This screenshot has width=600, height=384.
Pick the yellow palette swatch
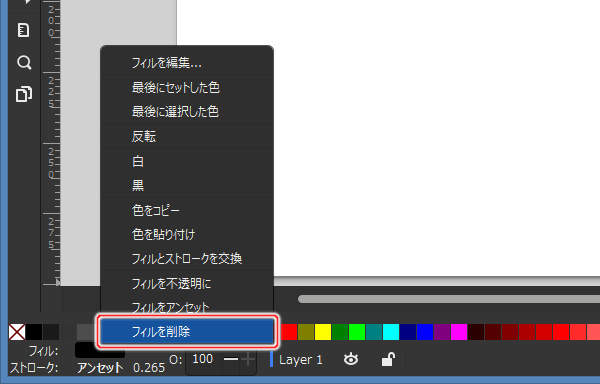click(x=323, y=332)
